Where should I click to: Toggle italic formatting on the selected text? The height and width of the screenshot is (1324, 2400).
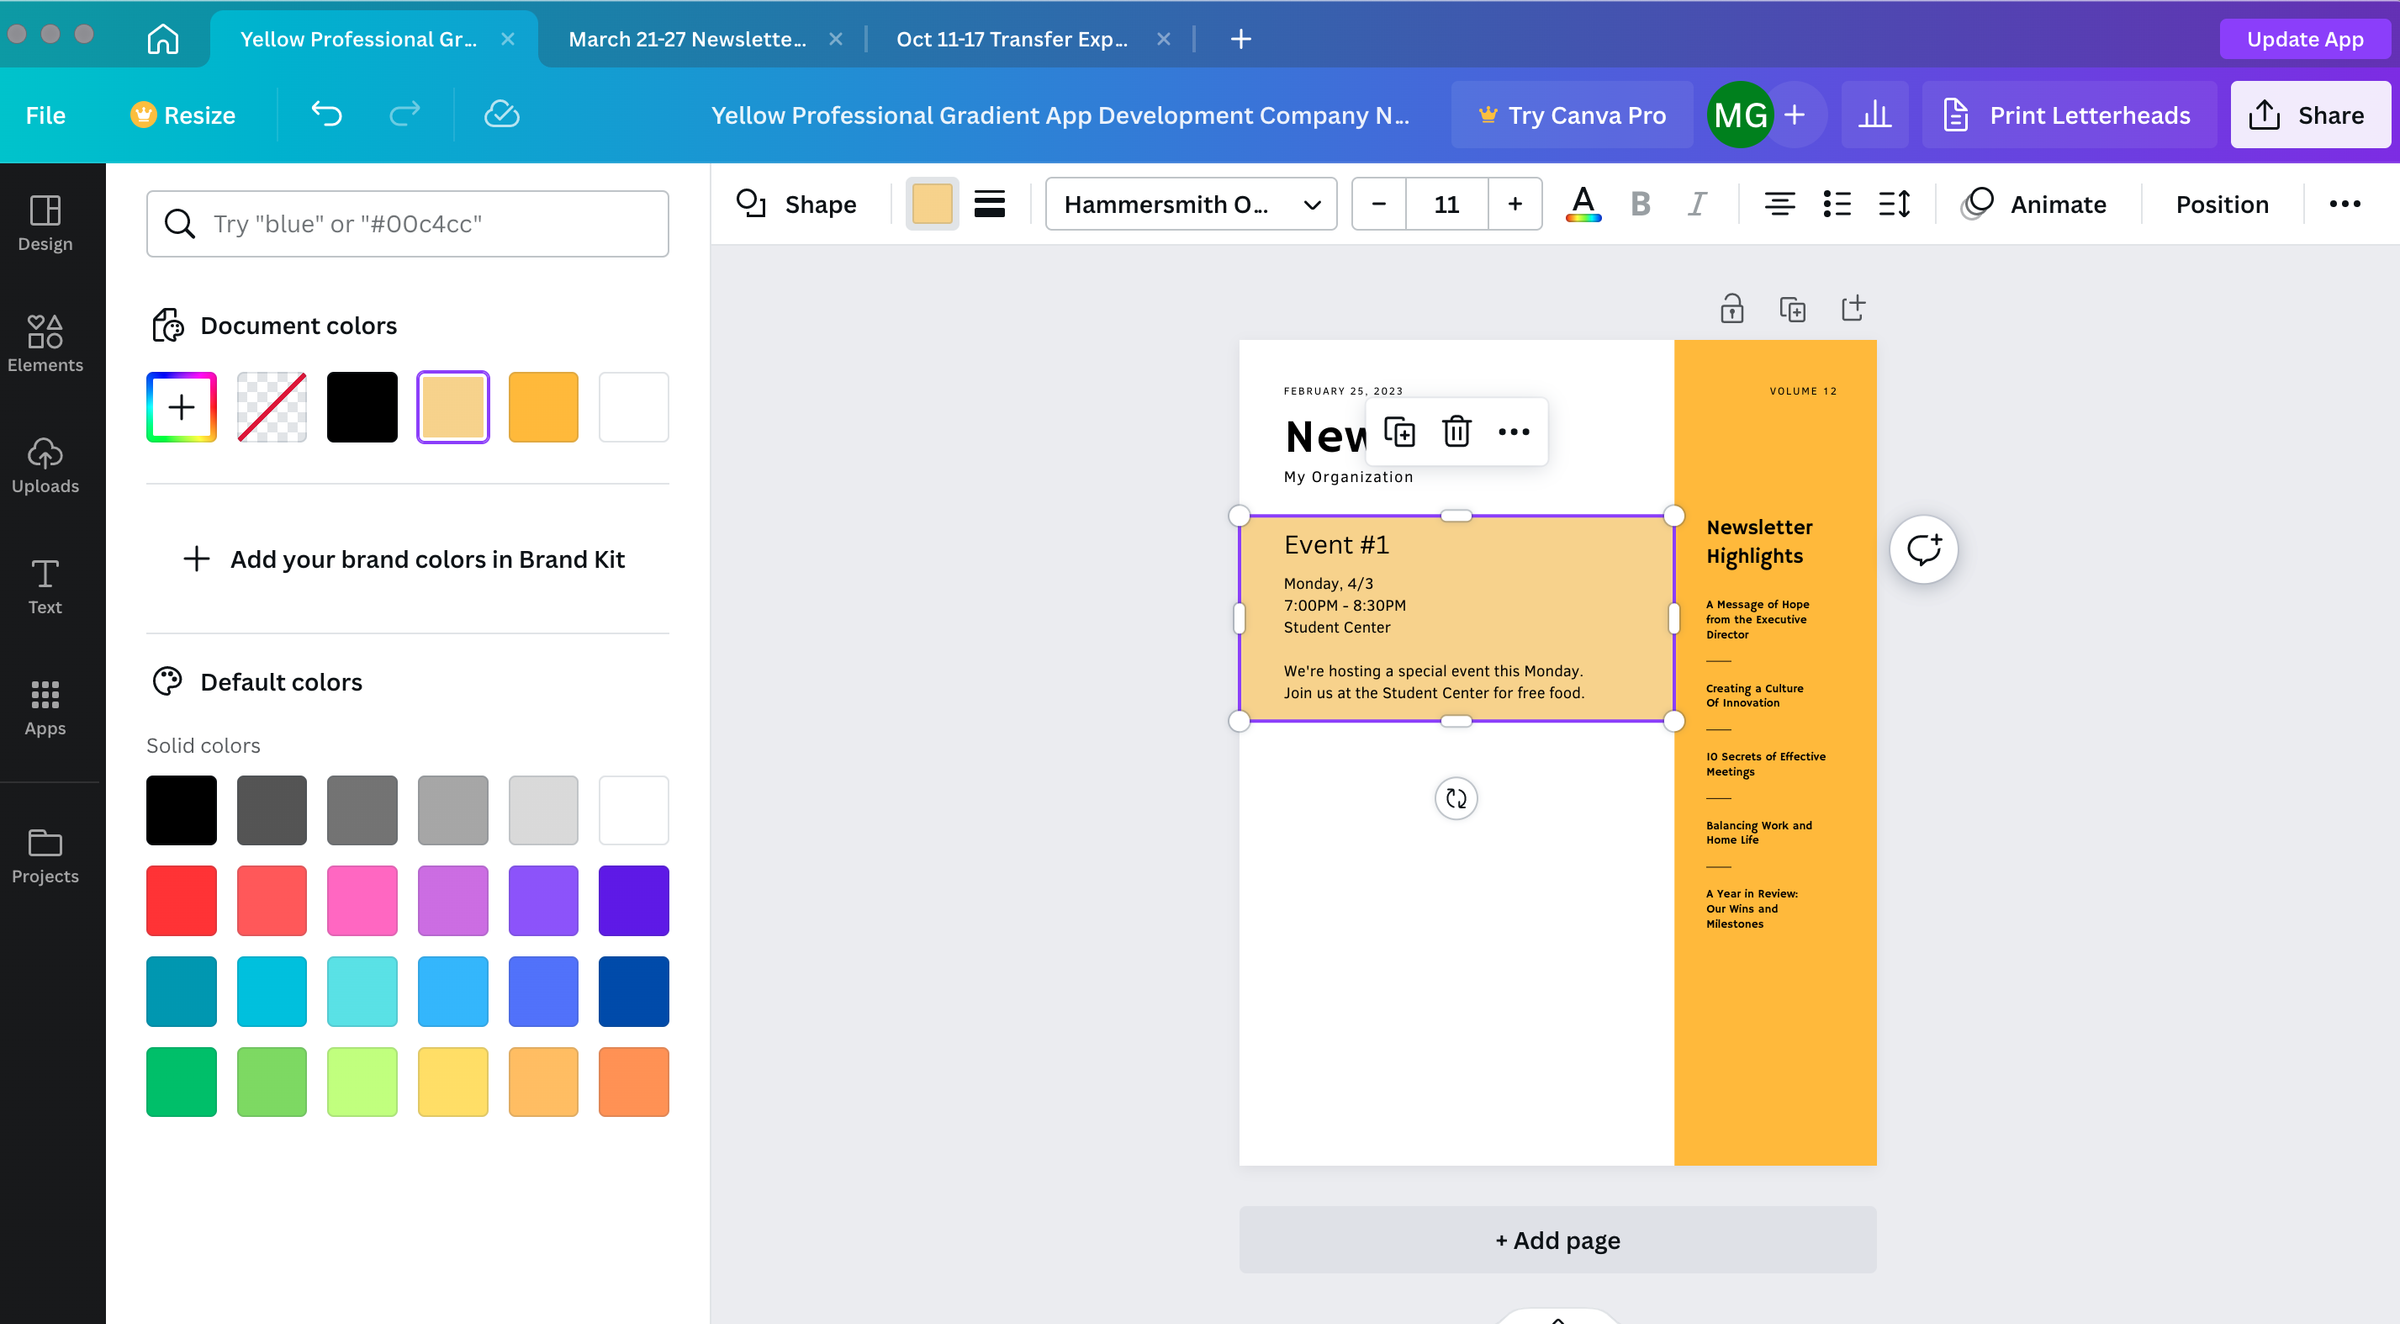point(1697,204)
